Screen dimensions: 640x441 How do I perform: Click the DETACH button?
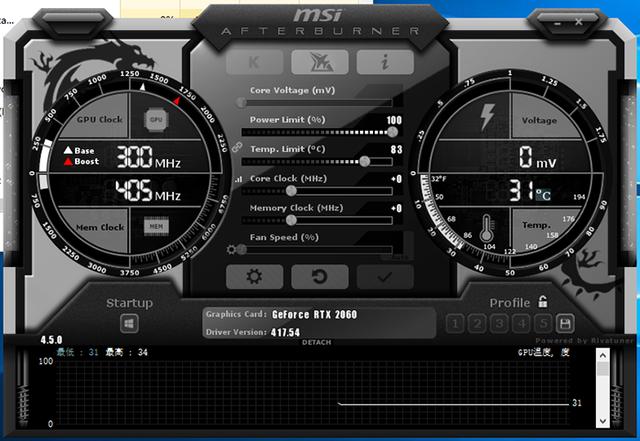coord(316,342)
